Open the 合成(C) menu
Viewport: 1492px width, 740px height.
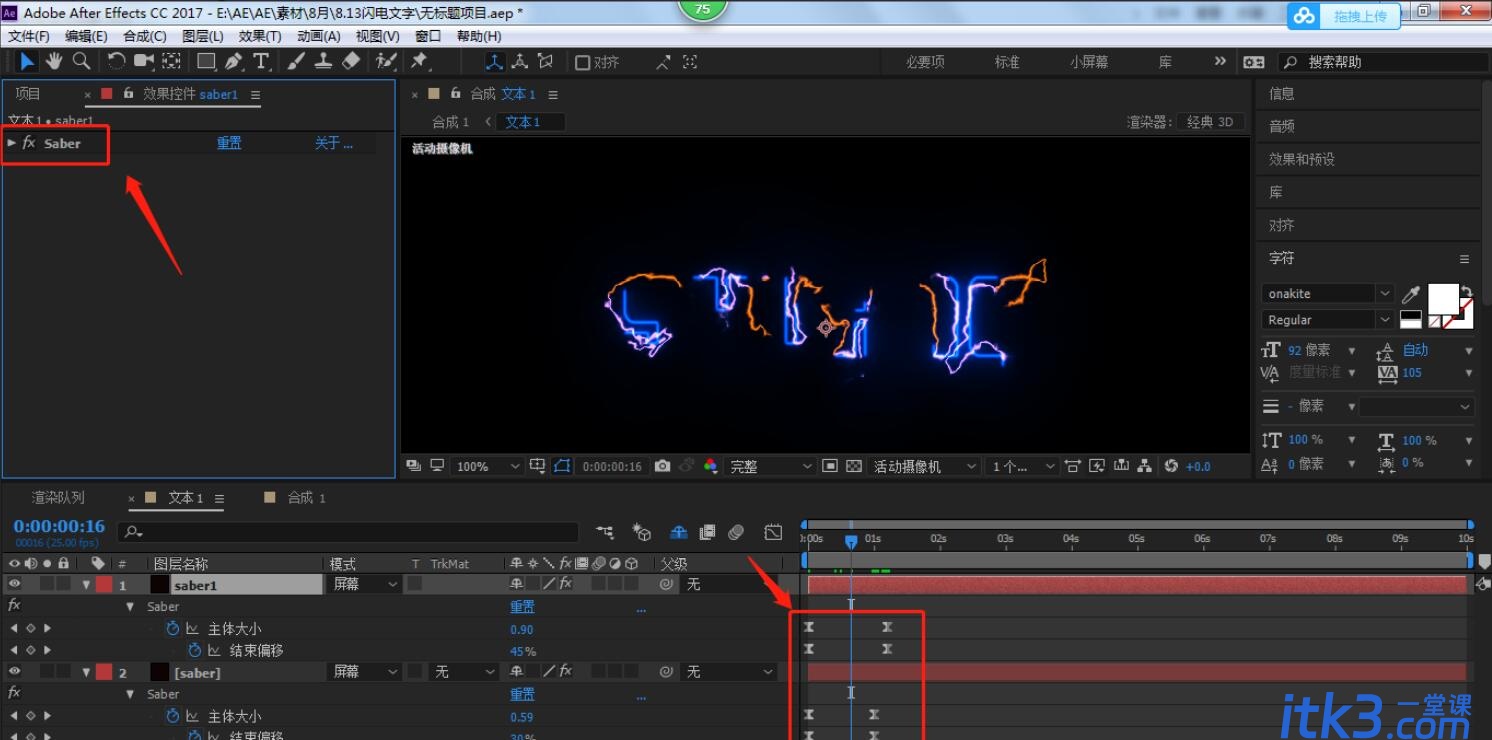[144, 36]
